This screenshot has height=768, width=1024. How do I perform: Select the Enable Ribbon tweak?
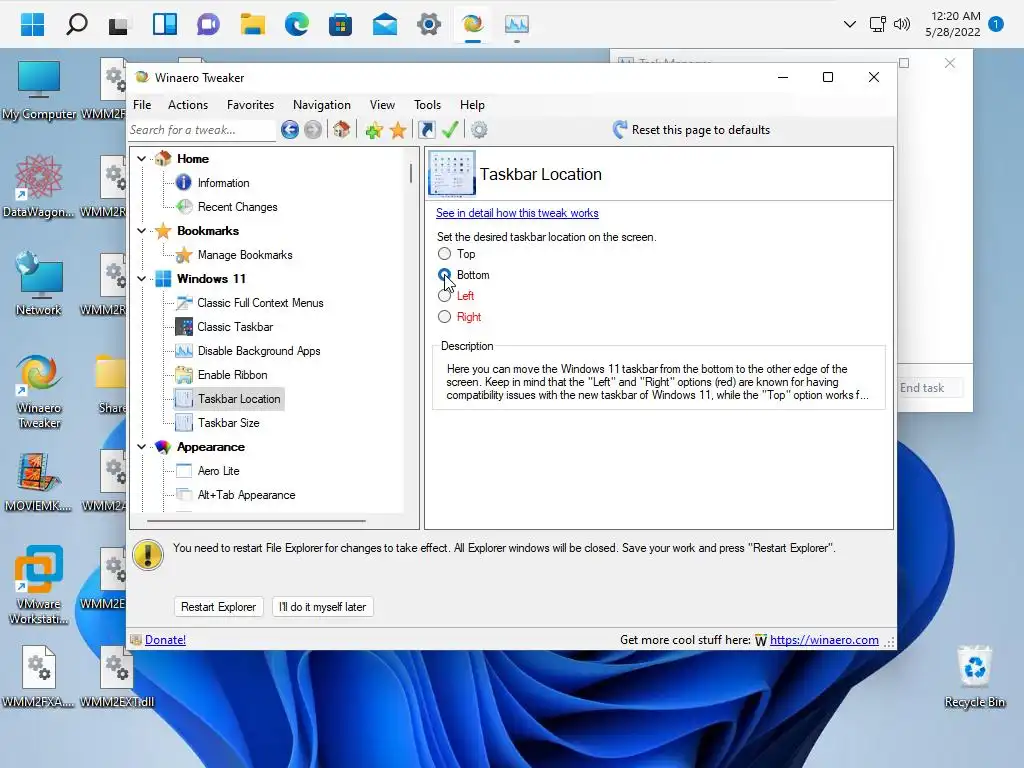[232, 375]
